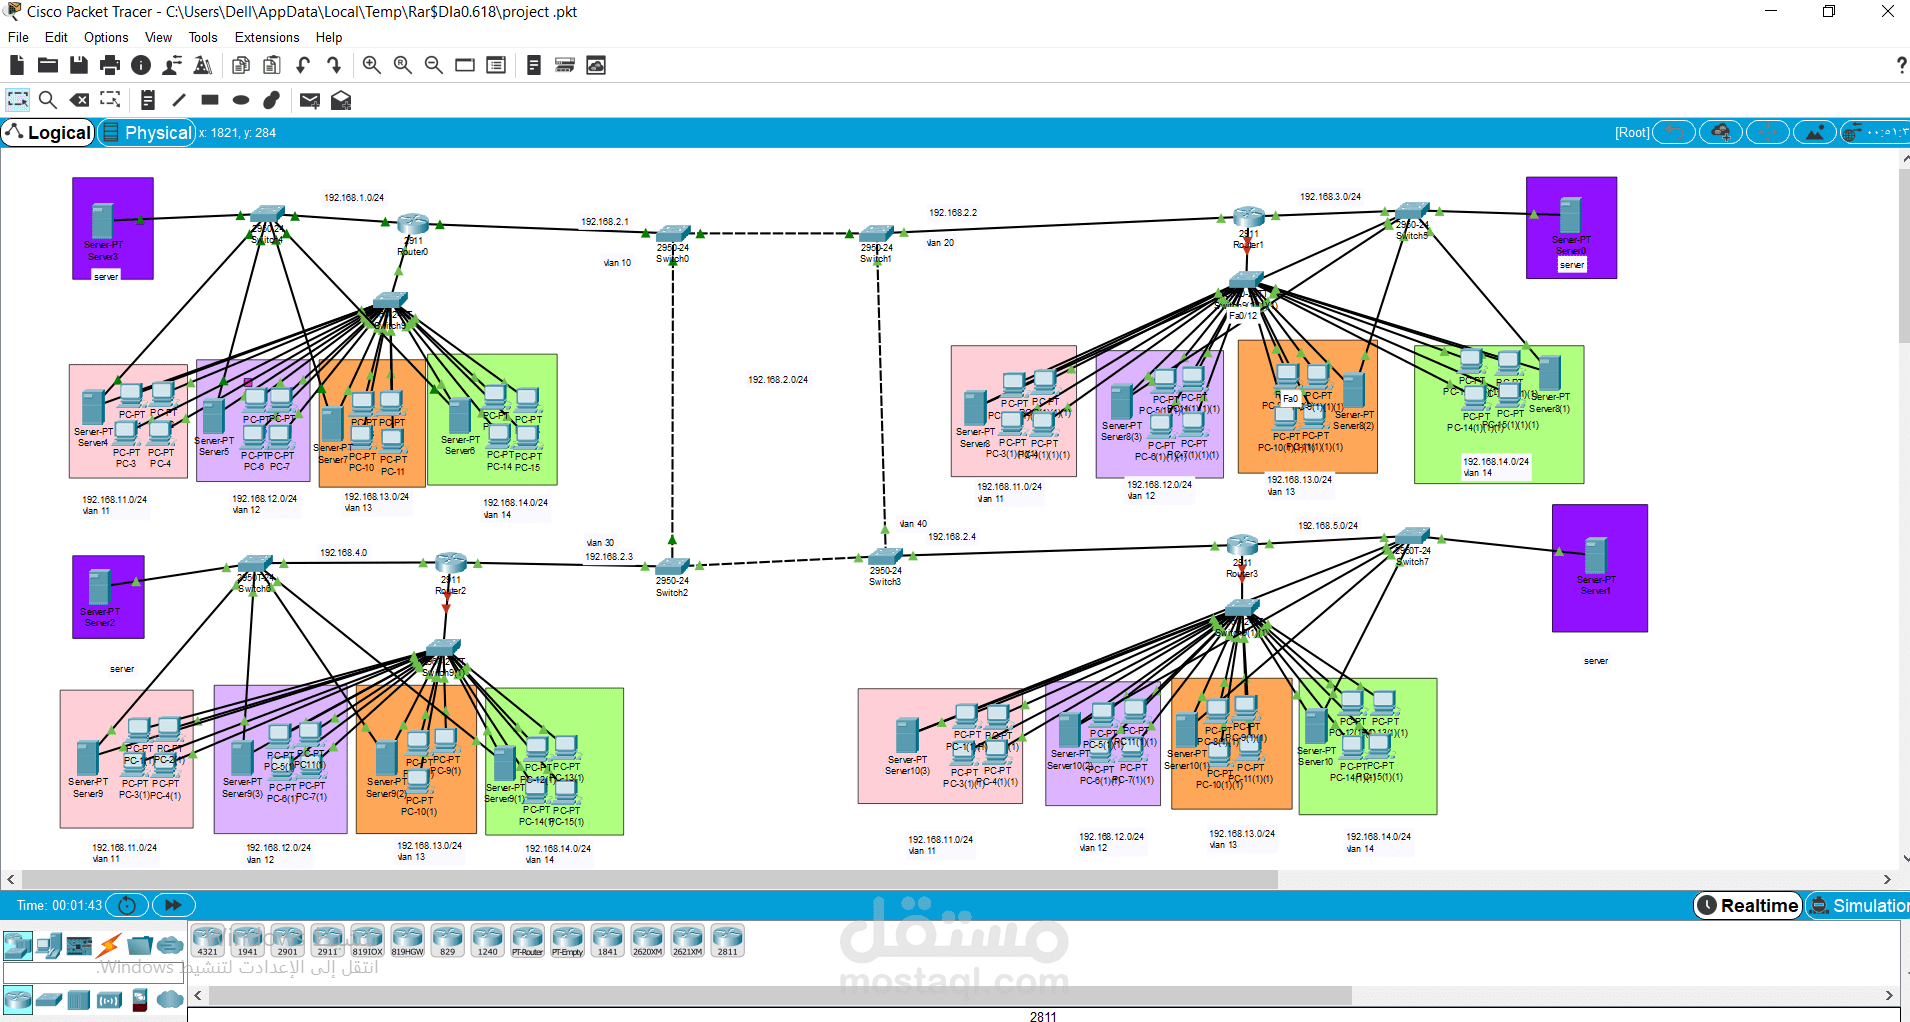This screenshot has height=1022, width=1910.
Task: Open the Tools menu
Action: (203, 37)
